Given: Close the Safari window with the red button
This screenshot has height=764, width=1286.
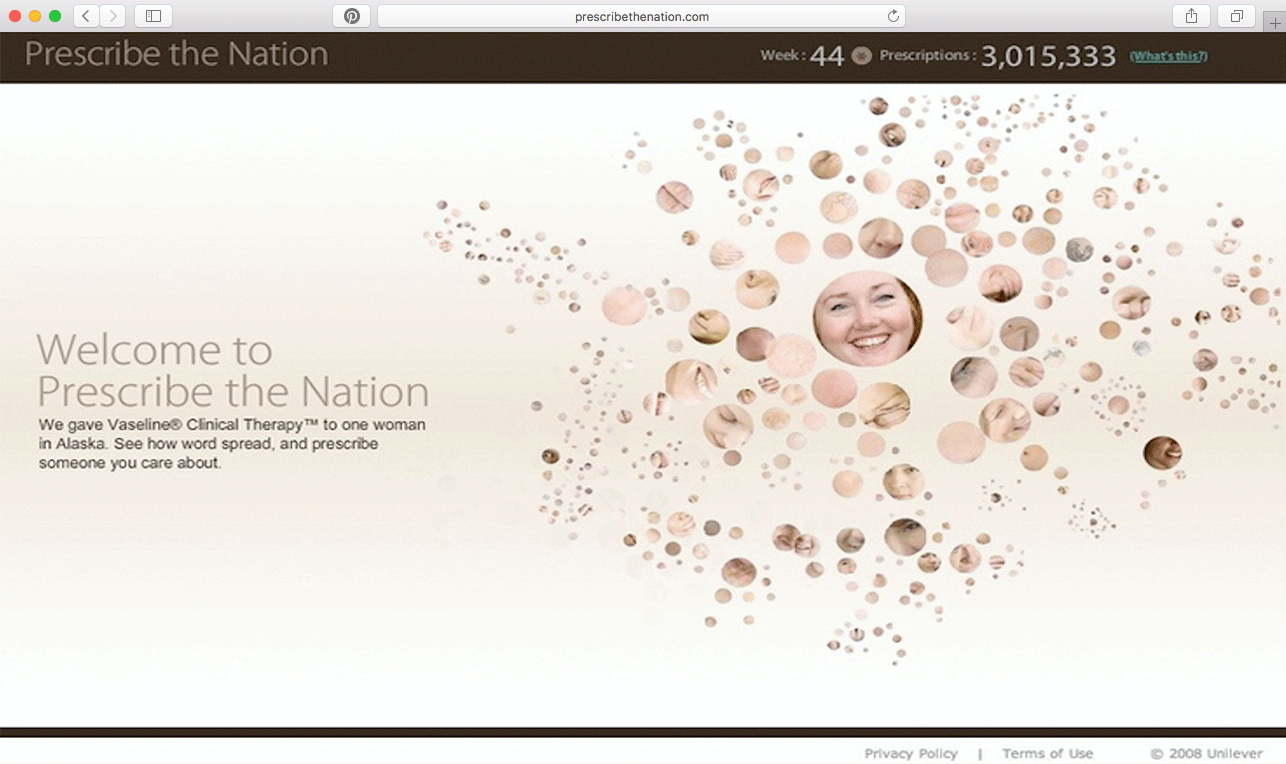Looking at the screenshot, I should pyautogui.click(x=15, y=16).
